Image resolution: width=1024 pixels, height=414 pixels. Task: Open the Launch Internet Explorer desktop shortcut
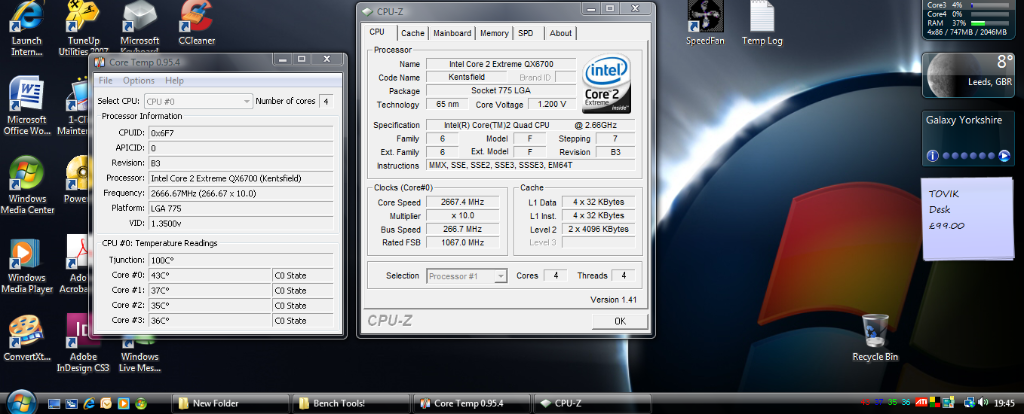click(26, 26)
